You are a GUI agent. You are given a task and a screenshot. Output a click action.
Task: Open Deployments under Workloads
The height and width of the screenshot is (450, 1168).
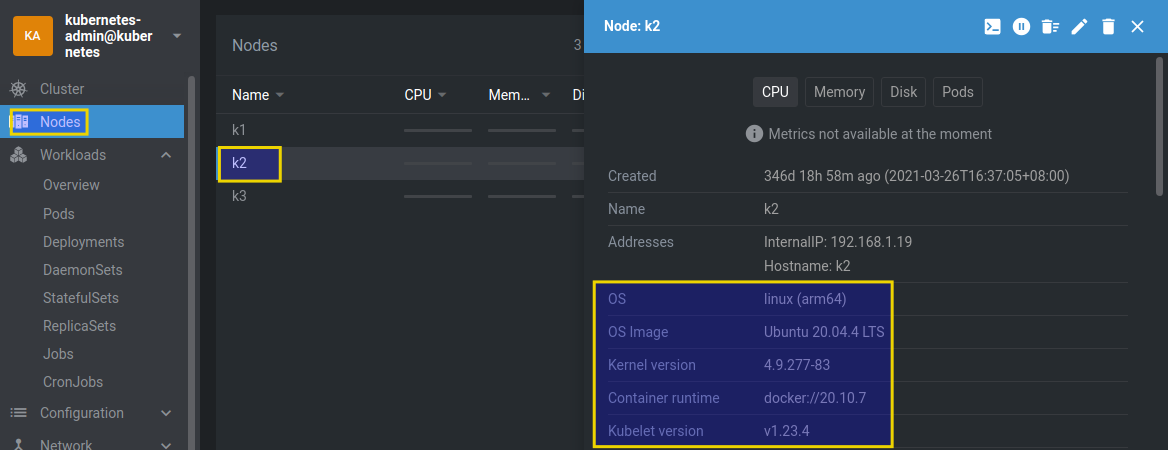[x=83, y=242]
